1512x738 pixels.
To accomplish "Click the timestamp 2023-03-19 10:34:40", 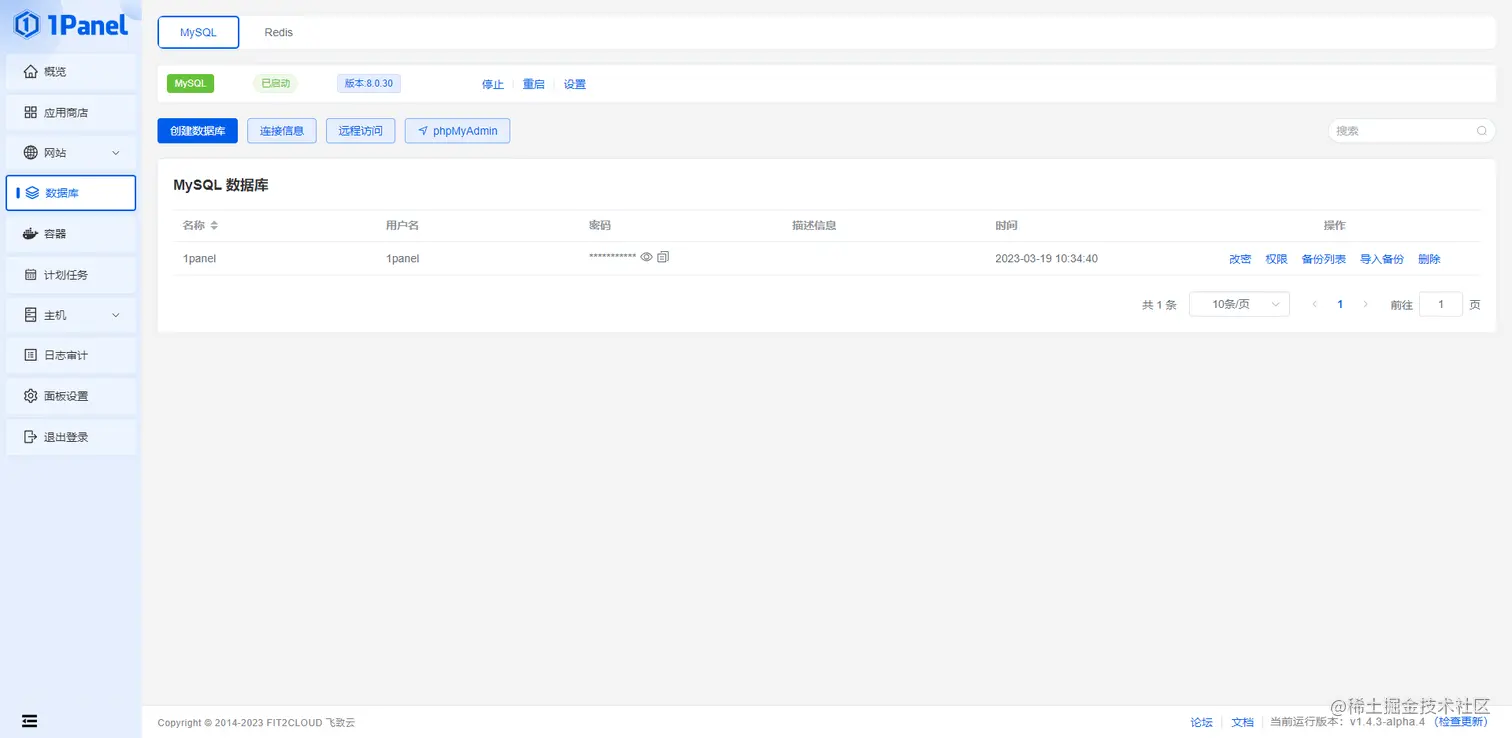I will 1046,259.
